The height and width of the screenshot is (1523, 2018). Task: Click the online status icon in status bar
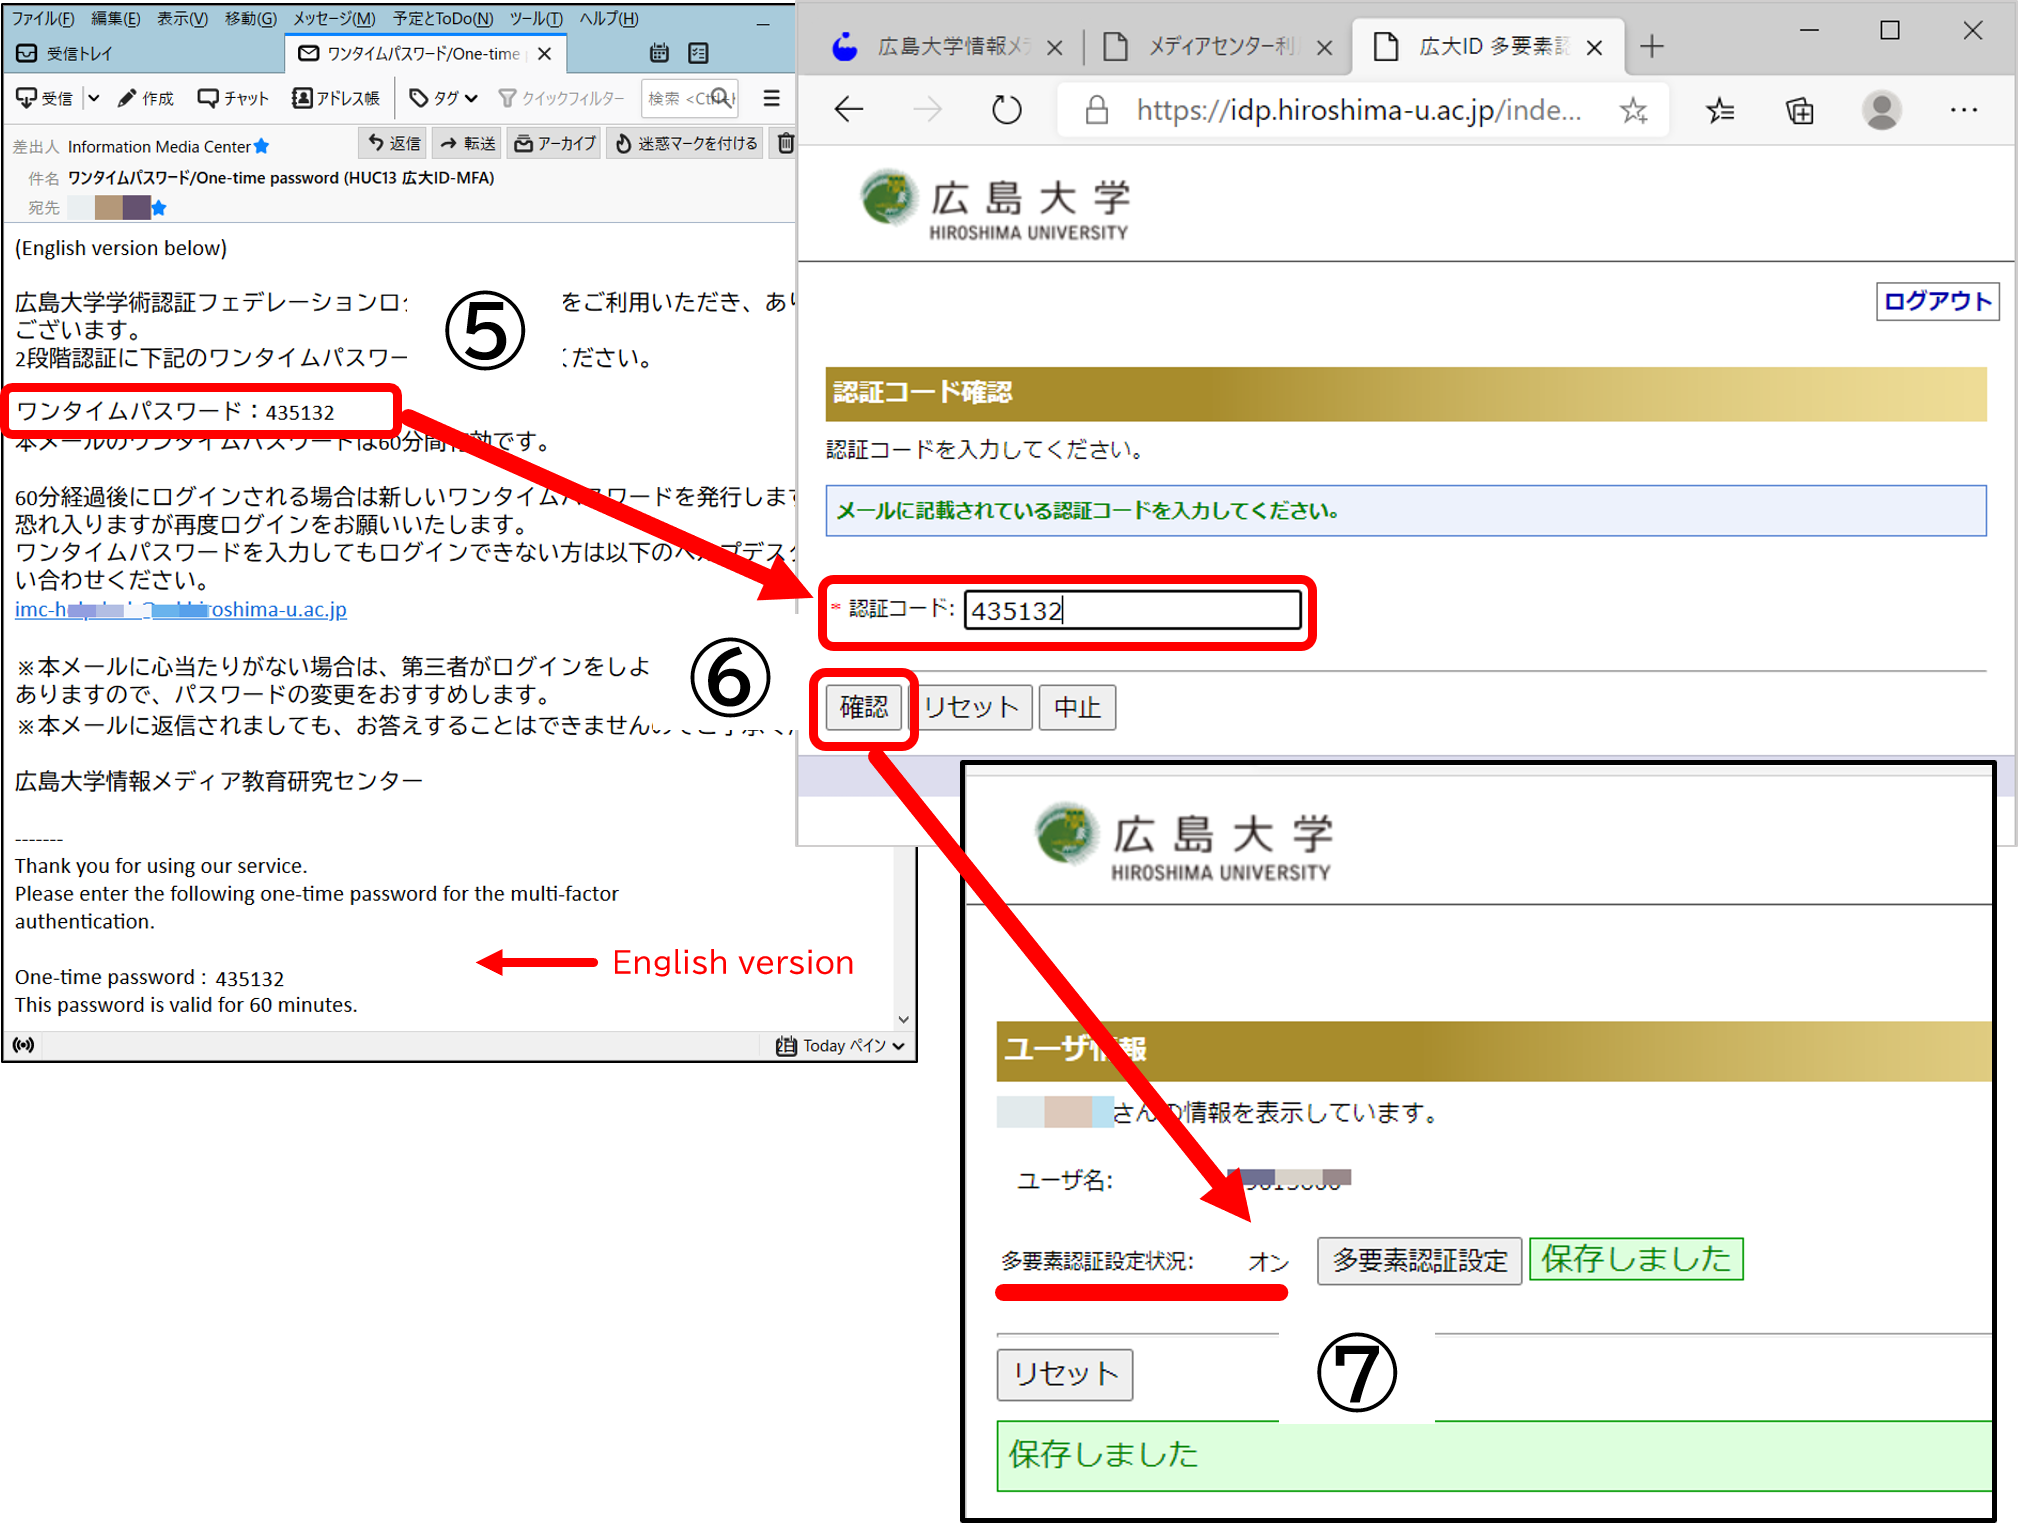pyautogui.click(x=24, y=1045)
